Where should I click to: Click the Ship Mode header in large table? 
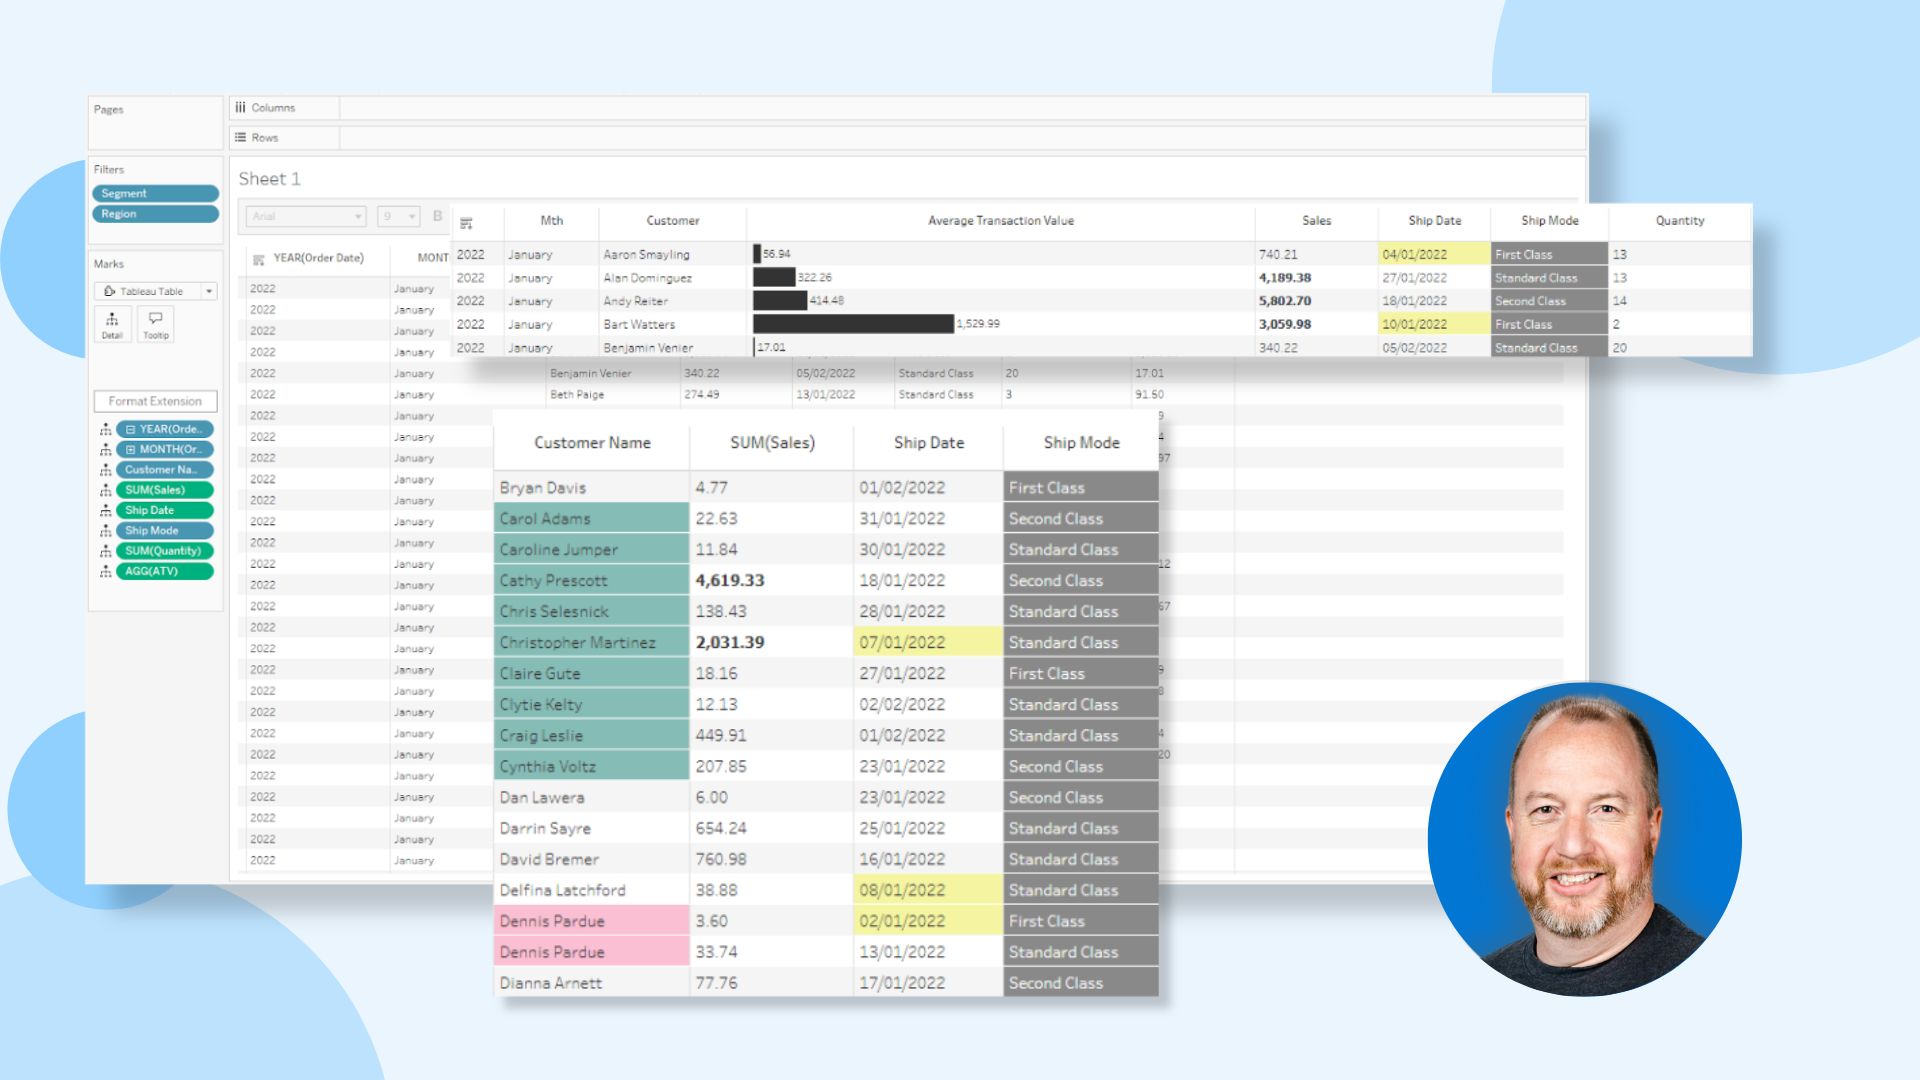1081,443
